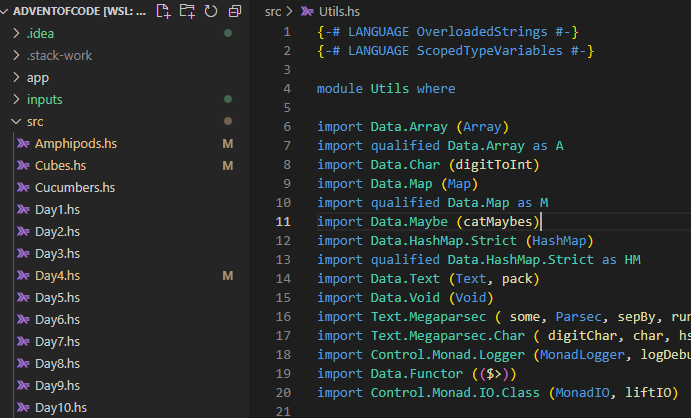Open Day4.hs in the file tree
The image size is (691, 418).
(x=57, y=276)
